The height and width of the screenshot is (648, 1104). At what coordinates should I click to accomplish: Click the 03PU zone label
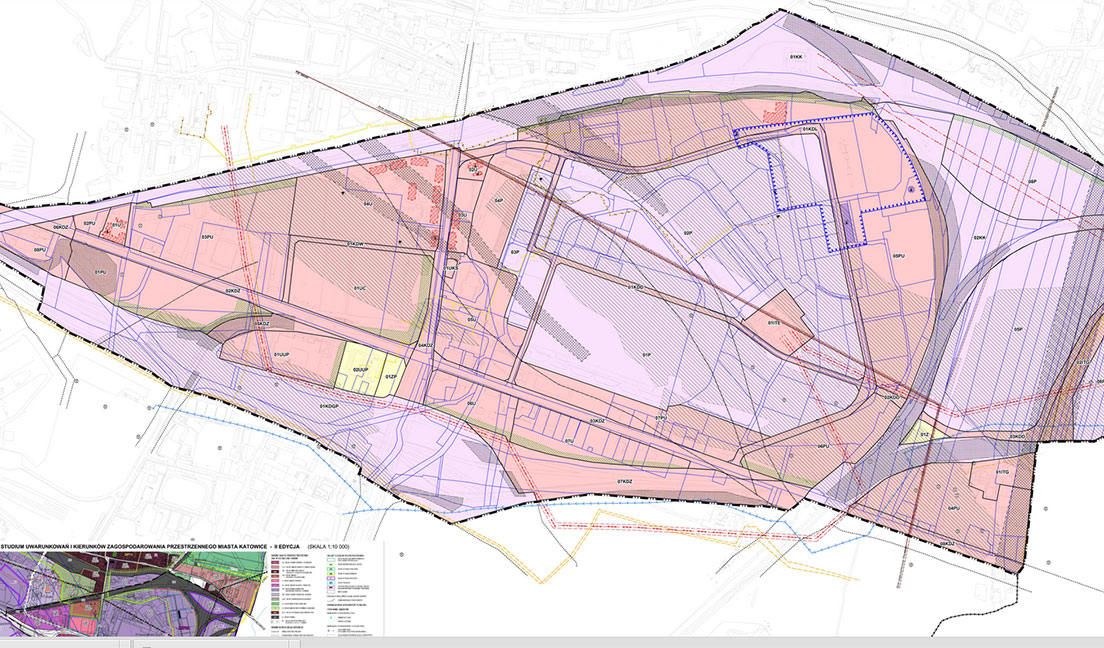(208, 238)
